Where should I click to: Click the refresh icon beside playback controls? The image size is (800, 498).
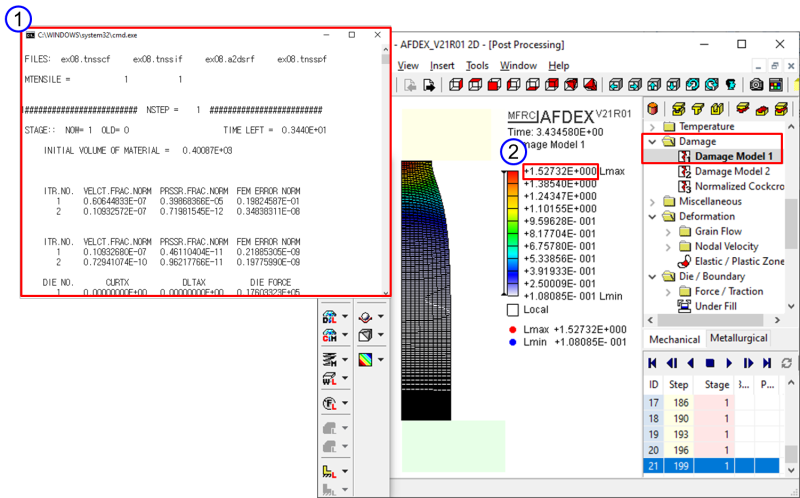pyautogui.click(x=786, y=363)
